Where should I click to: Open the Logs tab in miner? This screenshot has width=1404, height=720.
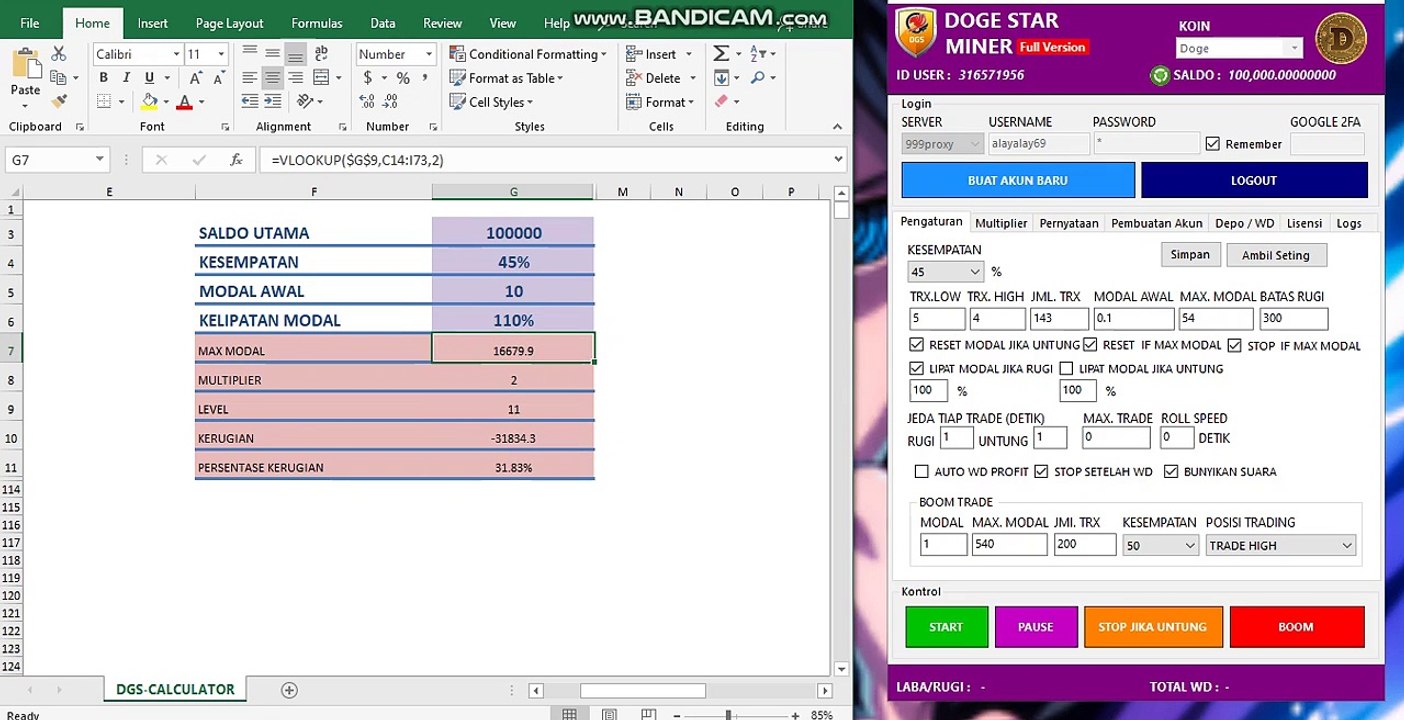point(1349,223)
